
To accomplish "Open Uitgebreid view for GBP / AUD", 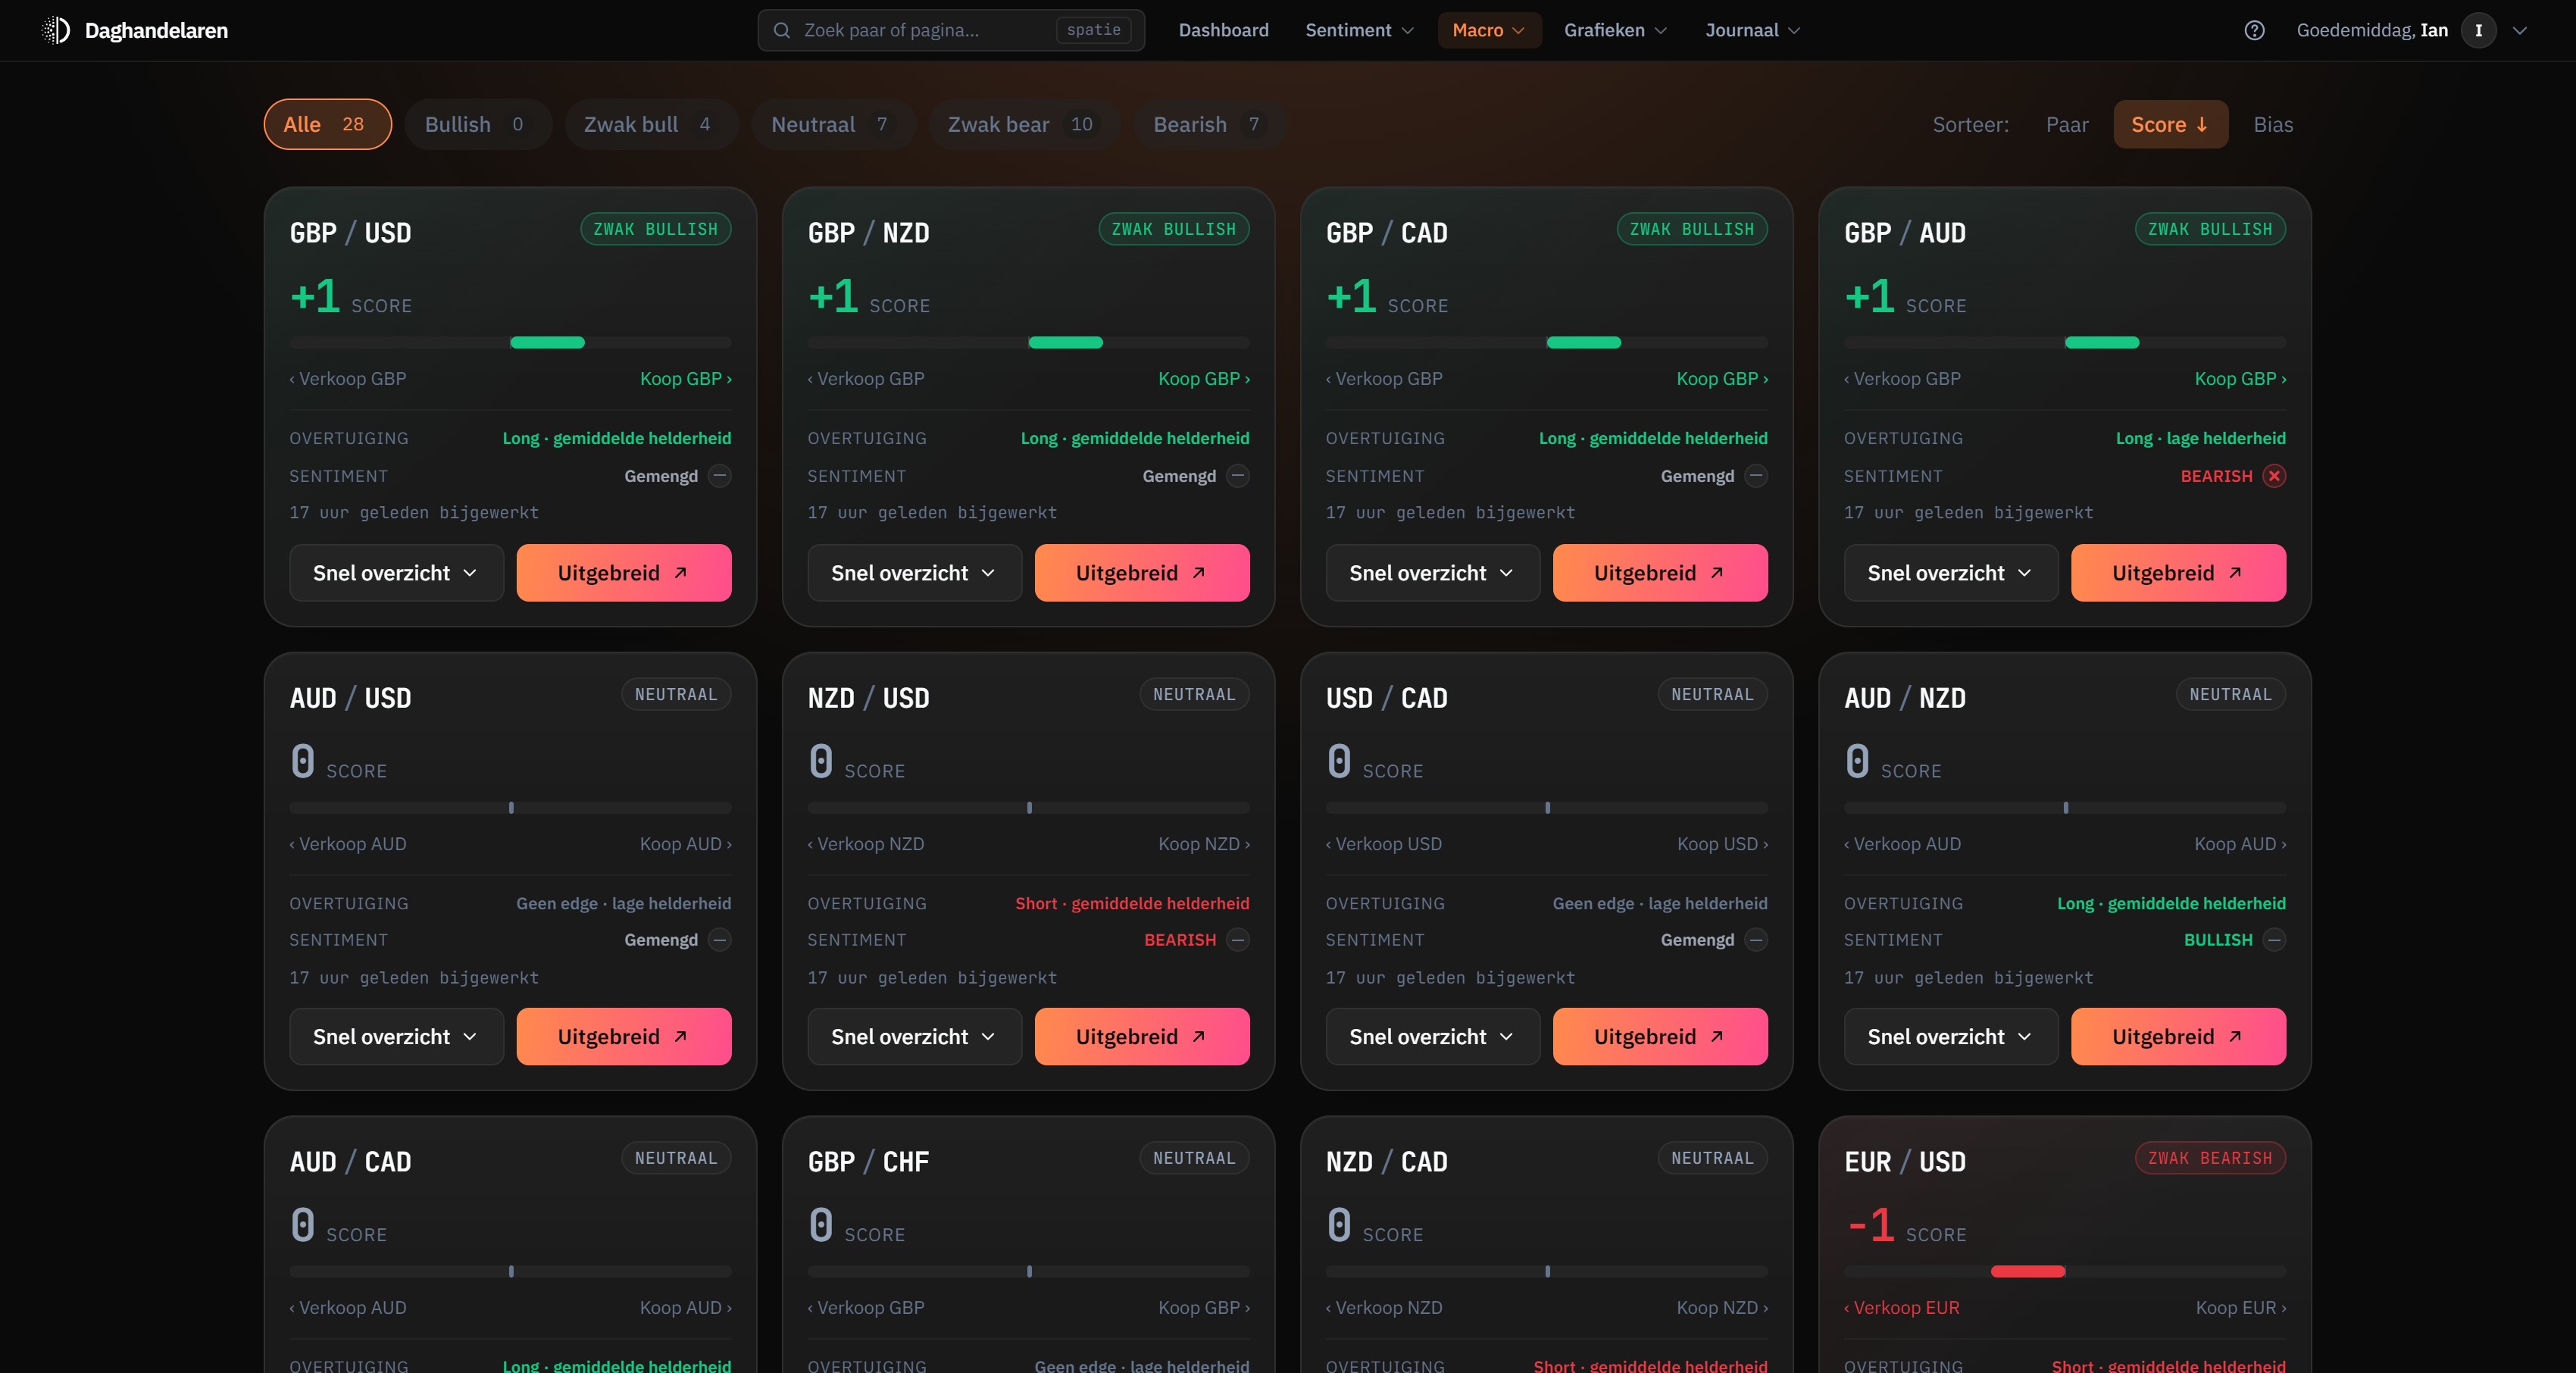I will click(2178, 573).
